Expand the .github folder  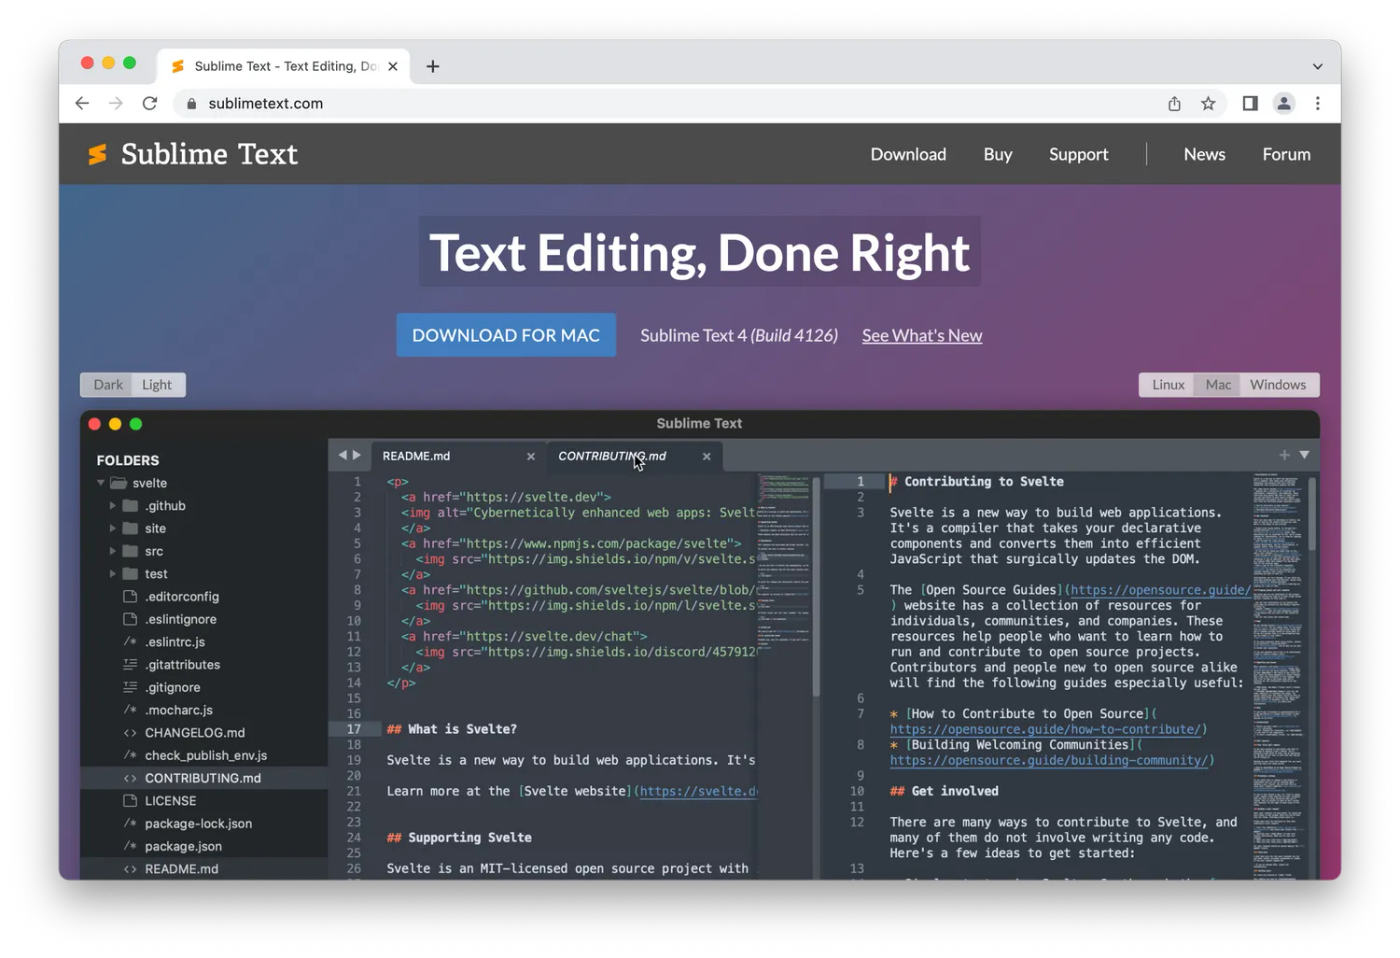pyautogui.click(x=113, y=505)
